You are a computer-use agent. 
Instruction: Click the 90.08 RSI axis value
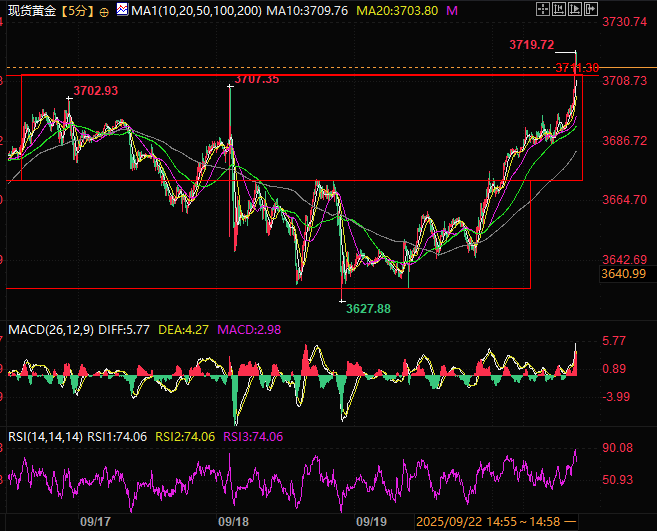[618, 448]
